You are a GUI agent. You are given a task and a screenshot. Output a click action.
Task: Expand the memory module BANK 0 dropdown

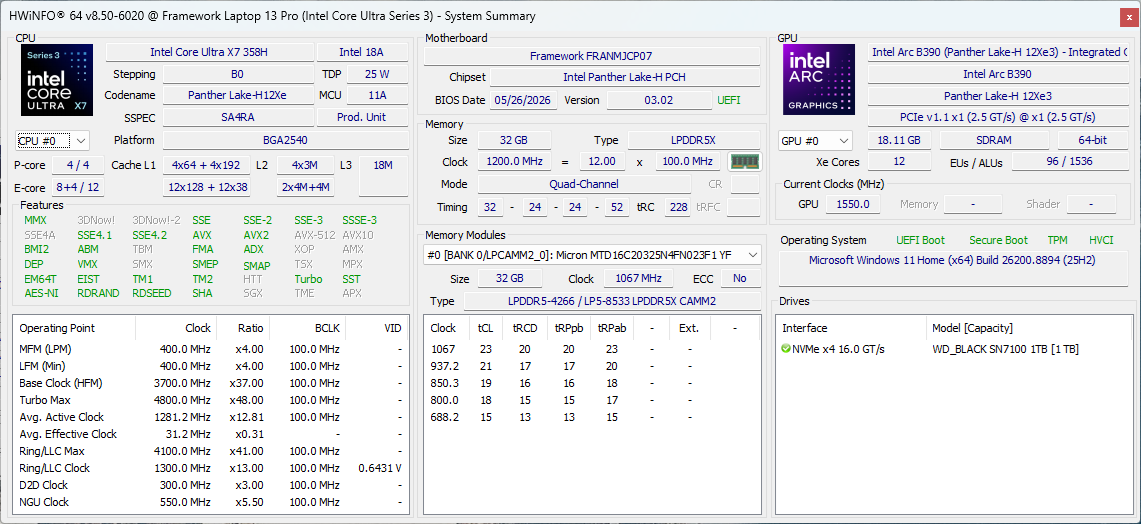coord(592,255)
